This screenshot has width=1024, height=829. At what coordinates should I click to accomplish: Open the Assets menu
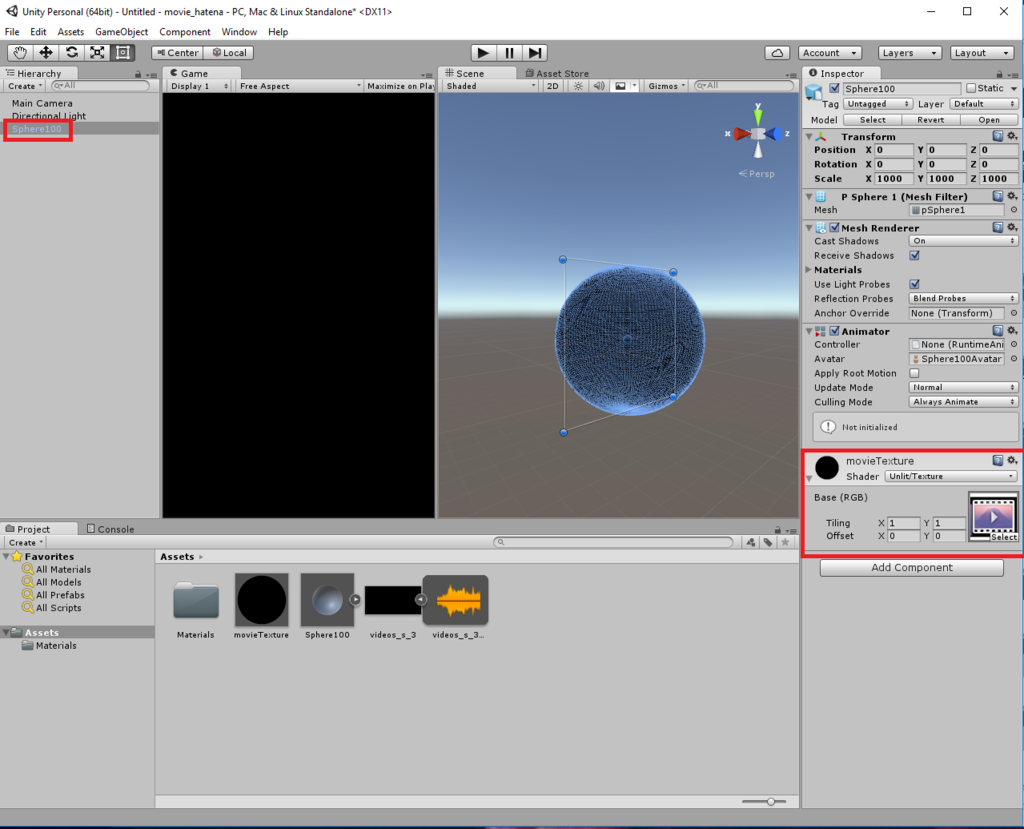(71, 32)
